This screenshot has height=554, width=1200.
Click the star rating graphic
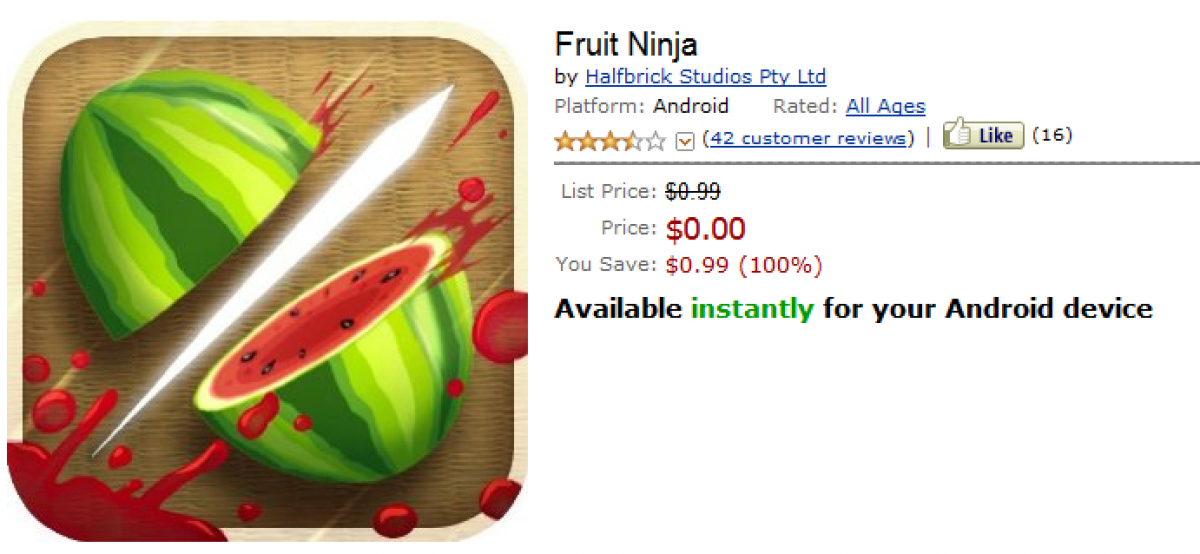pyautogui.click(x=610, y=140)
